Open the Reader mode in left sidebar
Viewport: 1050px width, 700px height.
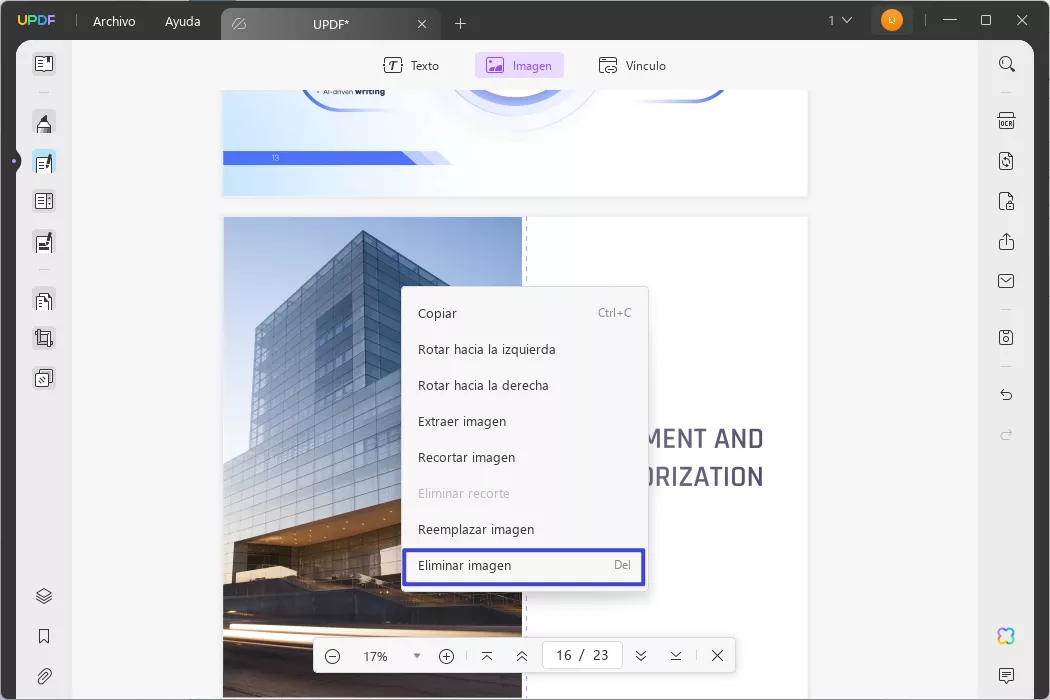coord(44,64)
